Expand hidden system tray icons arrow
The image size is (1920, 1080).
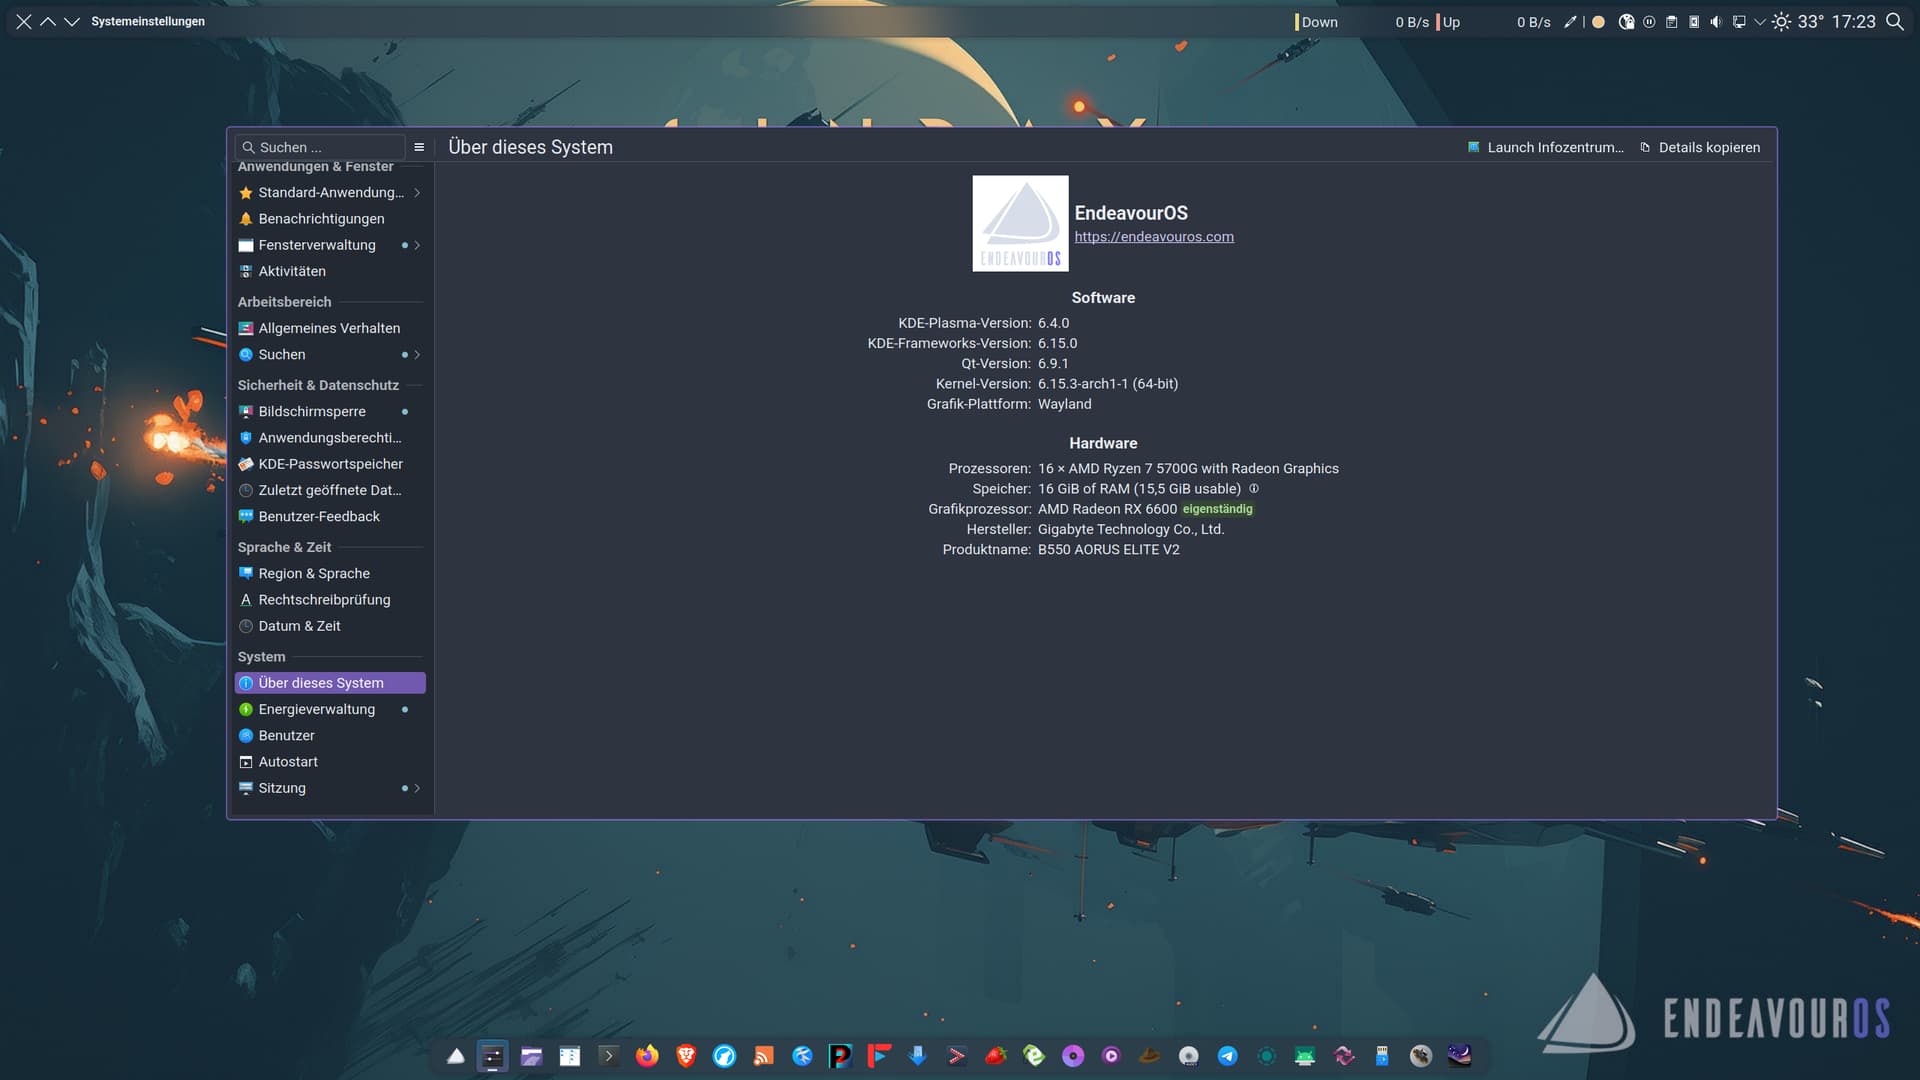(1760, 21)
